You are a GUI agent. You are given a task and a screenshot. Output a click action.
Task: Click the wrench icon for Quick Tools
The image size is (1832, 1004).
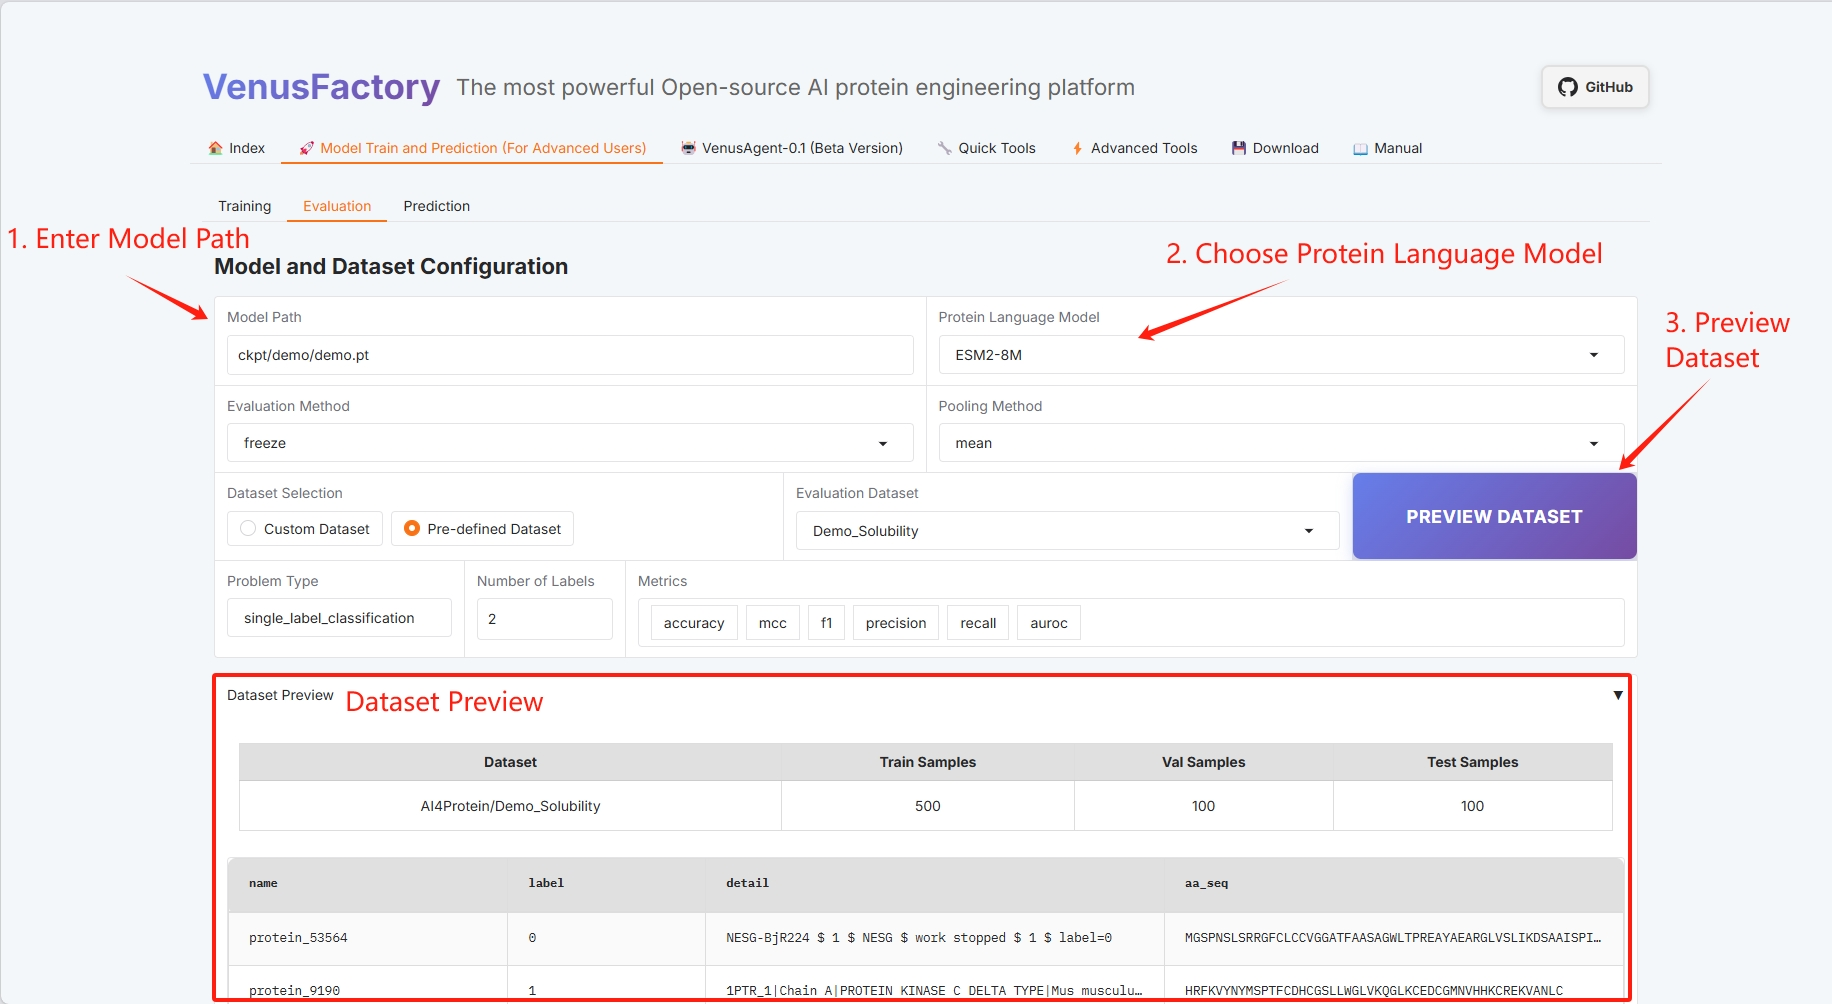pyautogui.click(x=944, y=148)
